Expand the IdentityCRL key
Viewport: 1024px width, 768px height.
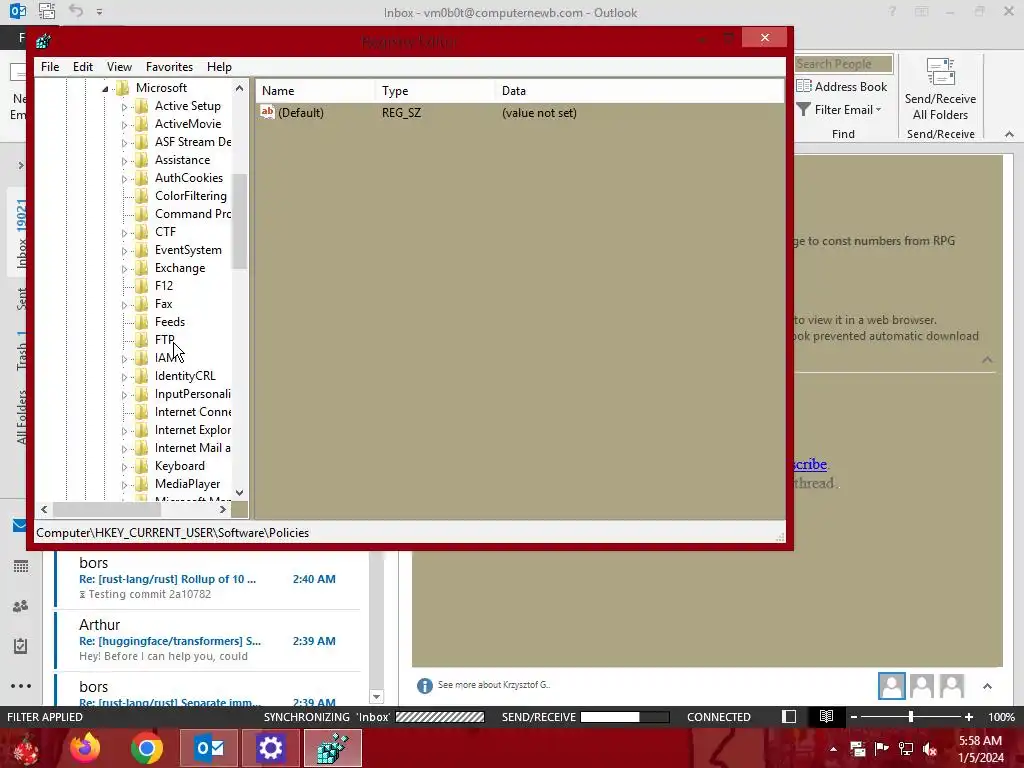[x=124, y=376]
